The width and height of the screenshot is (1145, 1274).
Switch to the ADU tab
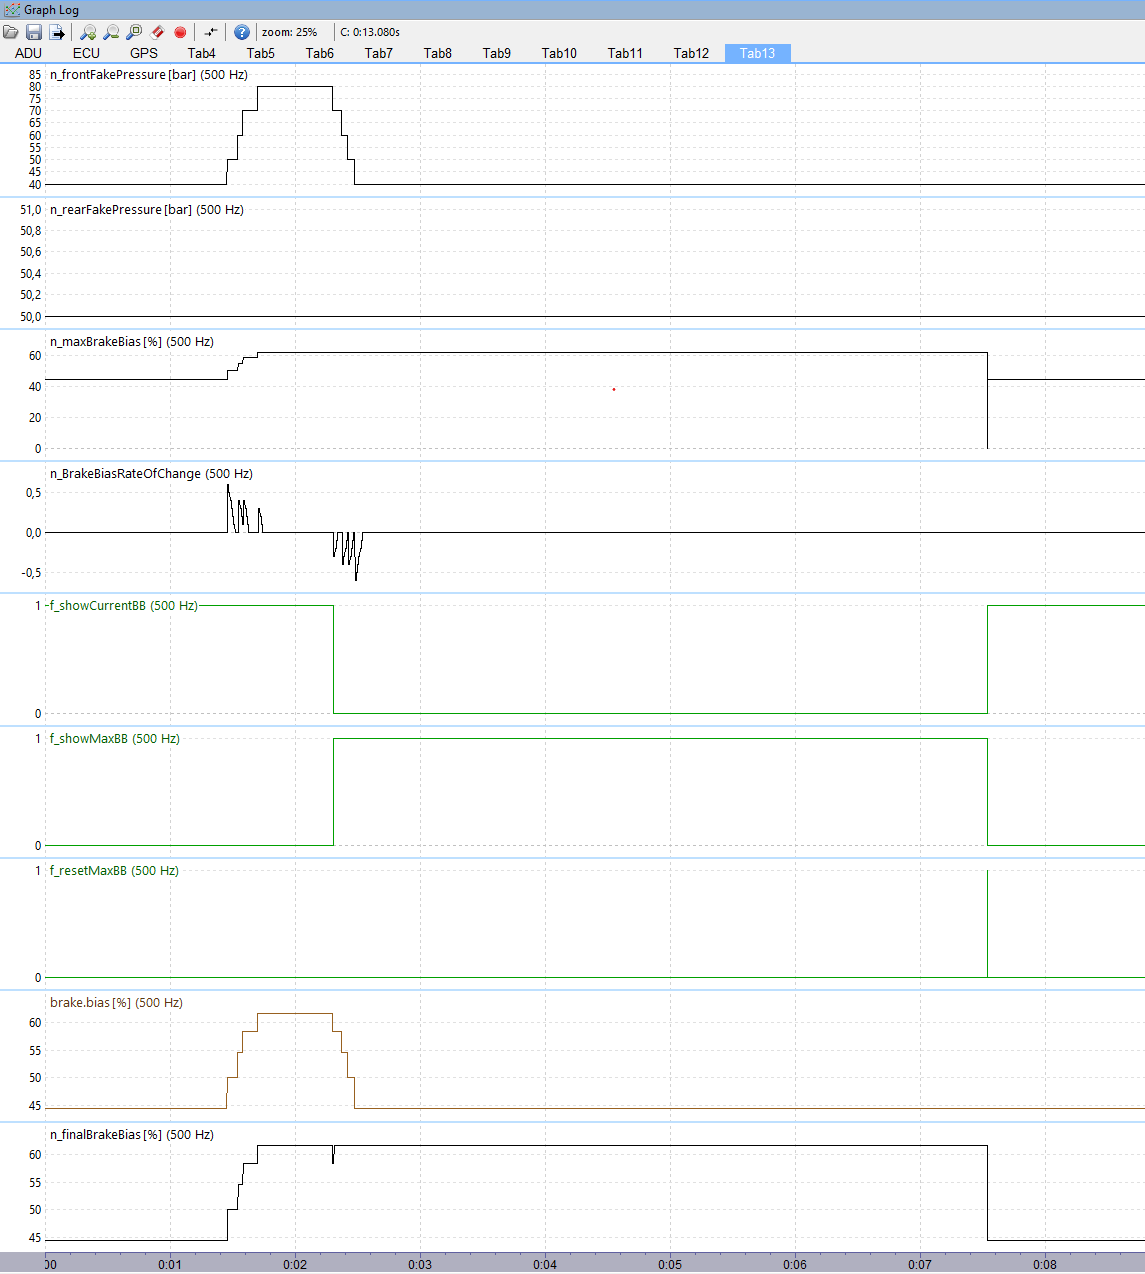click(29, 53)
